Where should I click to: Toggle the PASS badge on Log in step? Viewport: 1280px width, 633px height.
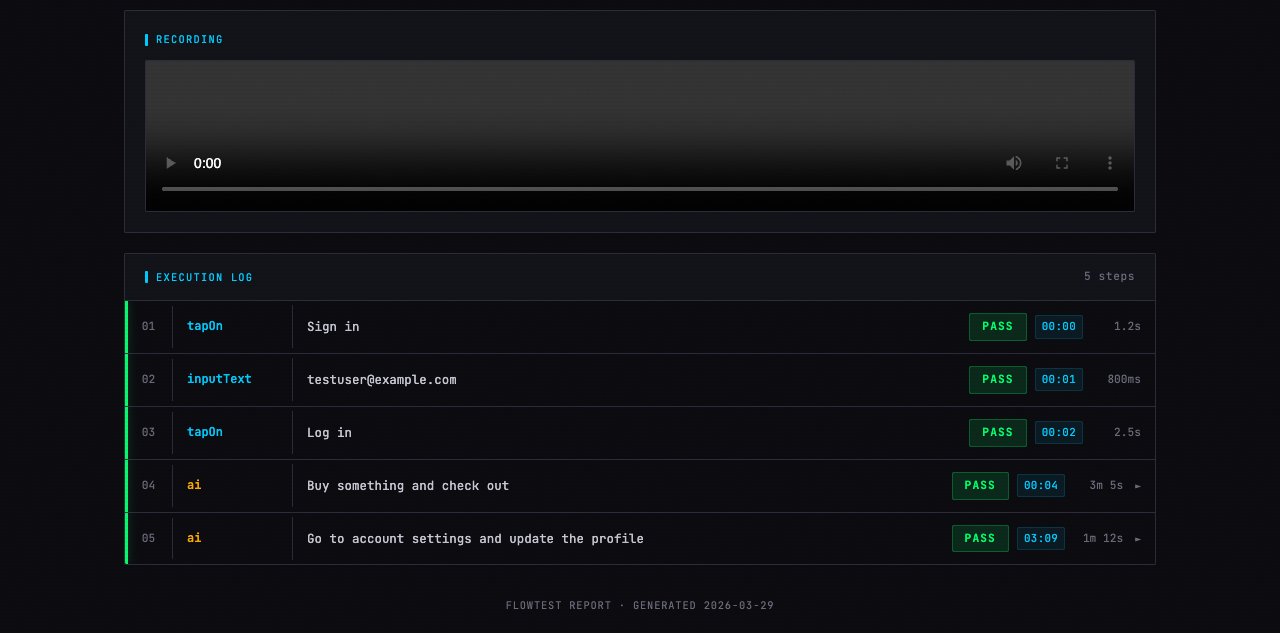tap(997, 432)
